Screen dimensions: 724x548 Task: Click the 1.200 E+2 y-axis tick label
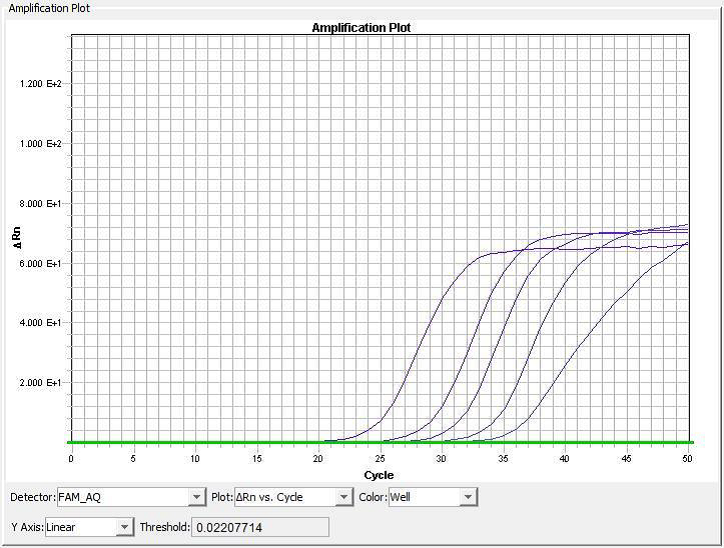pyautogui.click(x=41, y=84)
